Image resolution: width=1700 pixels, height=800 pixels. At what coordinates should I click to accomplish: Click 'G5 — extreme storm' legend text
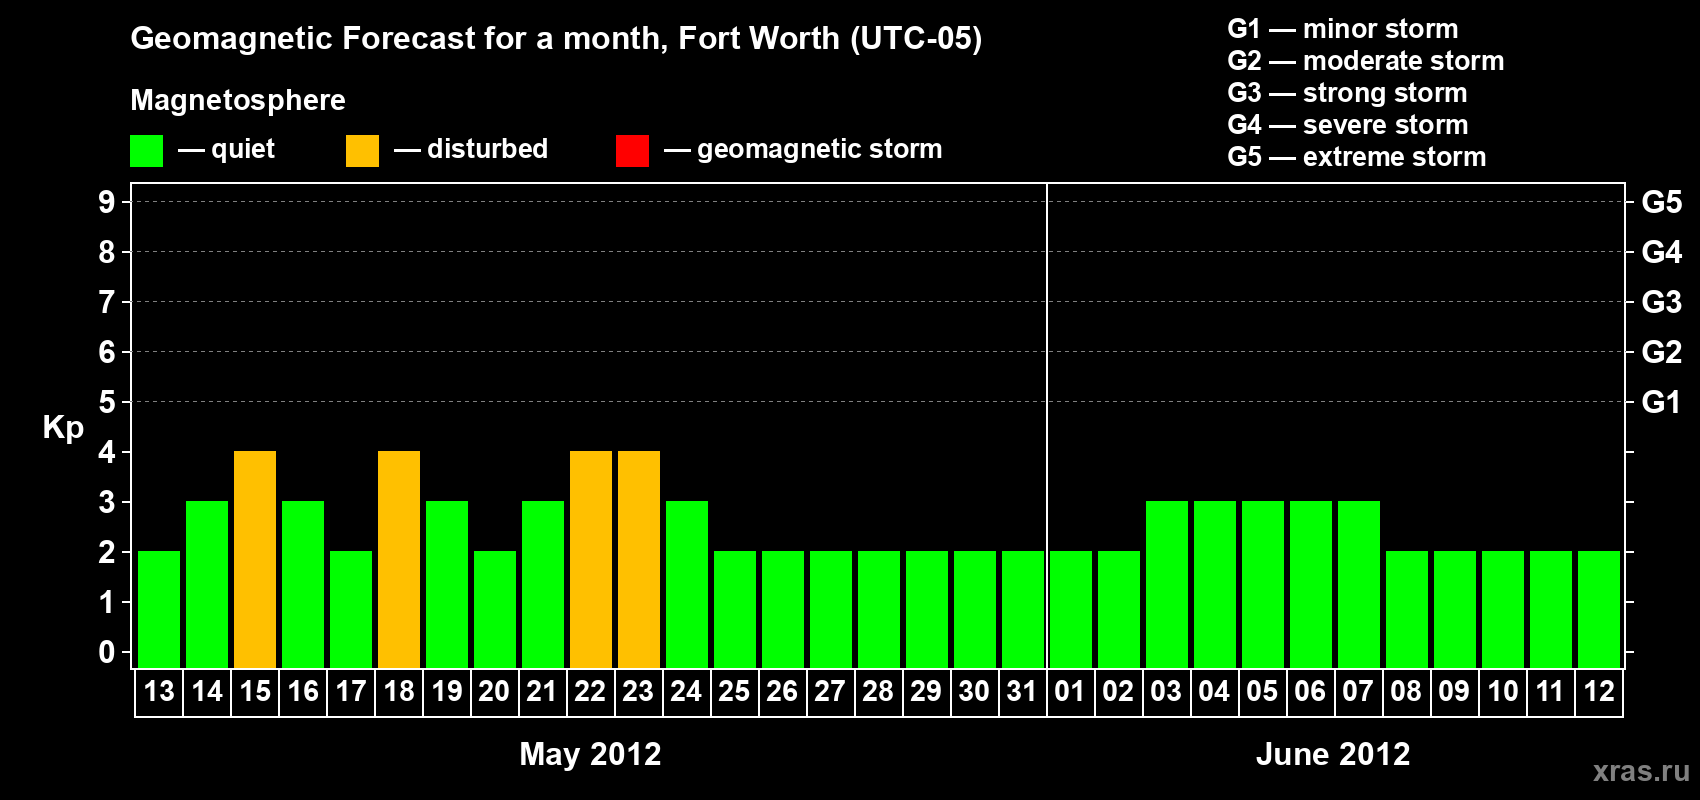[1357, 157]
